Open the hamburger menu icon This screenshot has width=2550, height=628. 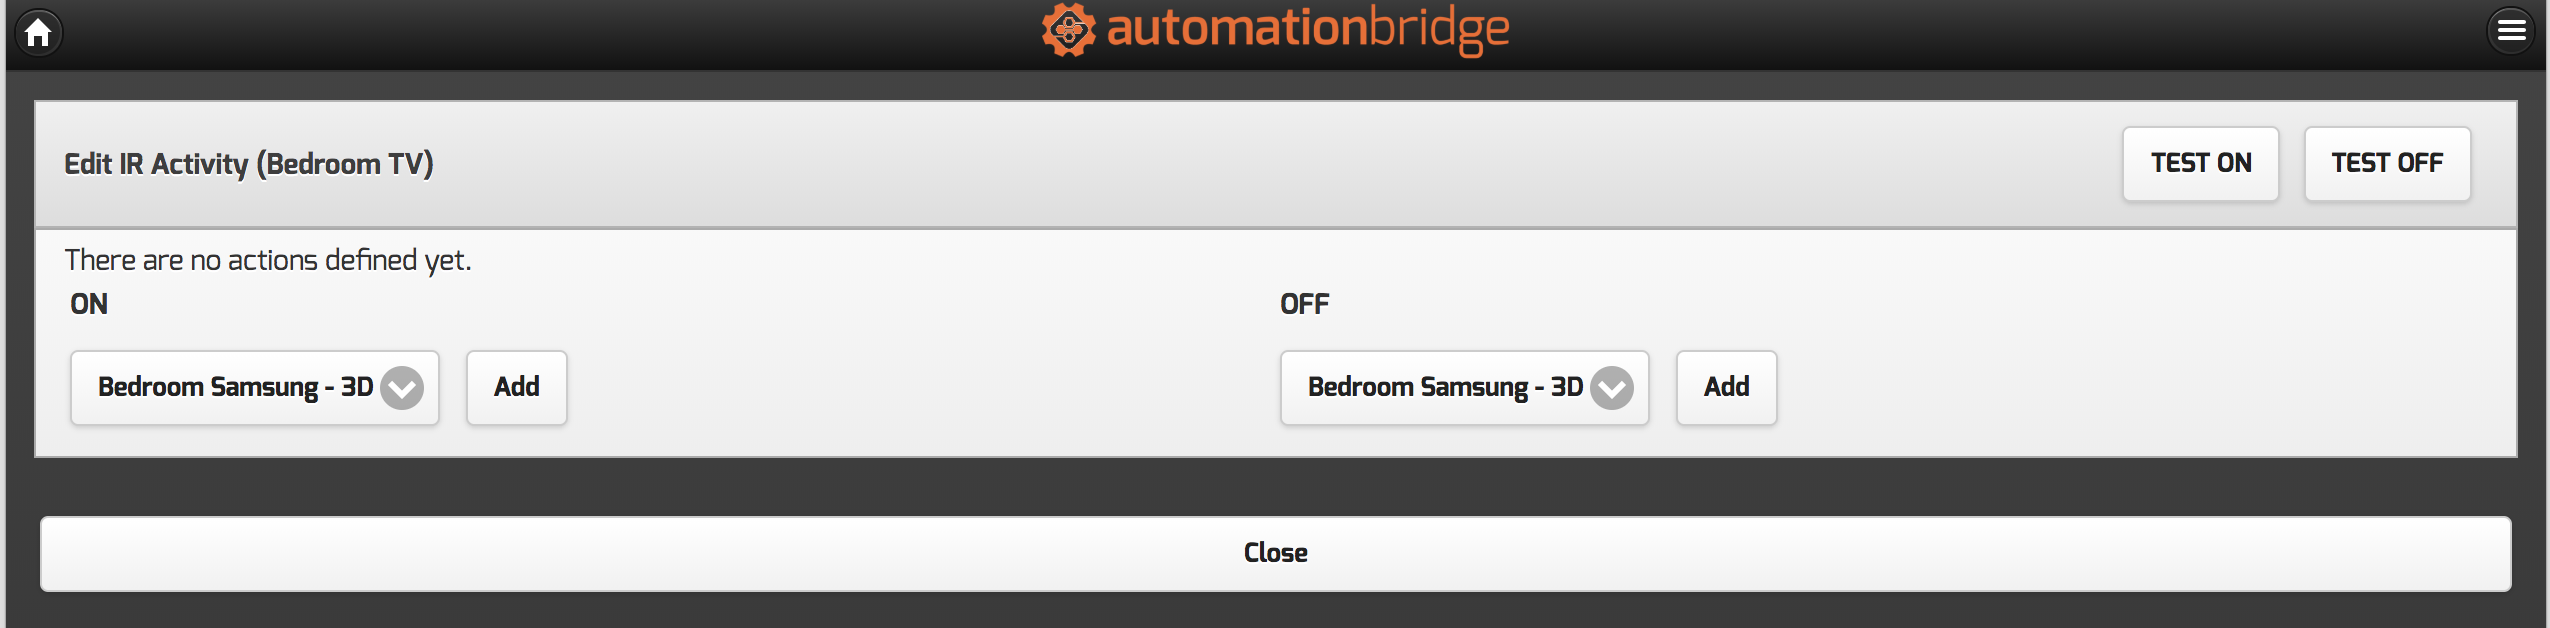tap(2510, 31)
